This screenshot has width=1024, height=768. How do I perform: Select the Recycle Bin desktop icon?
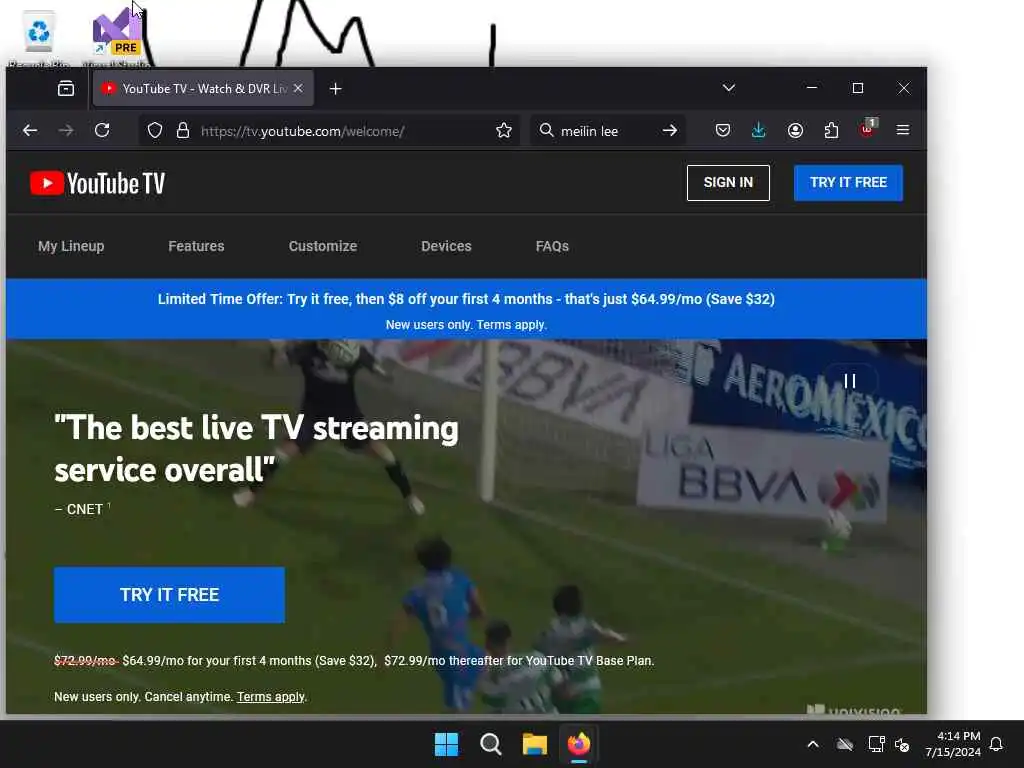click(39, 37)
